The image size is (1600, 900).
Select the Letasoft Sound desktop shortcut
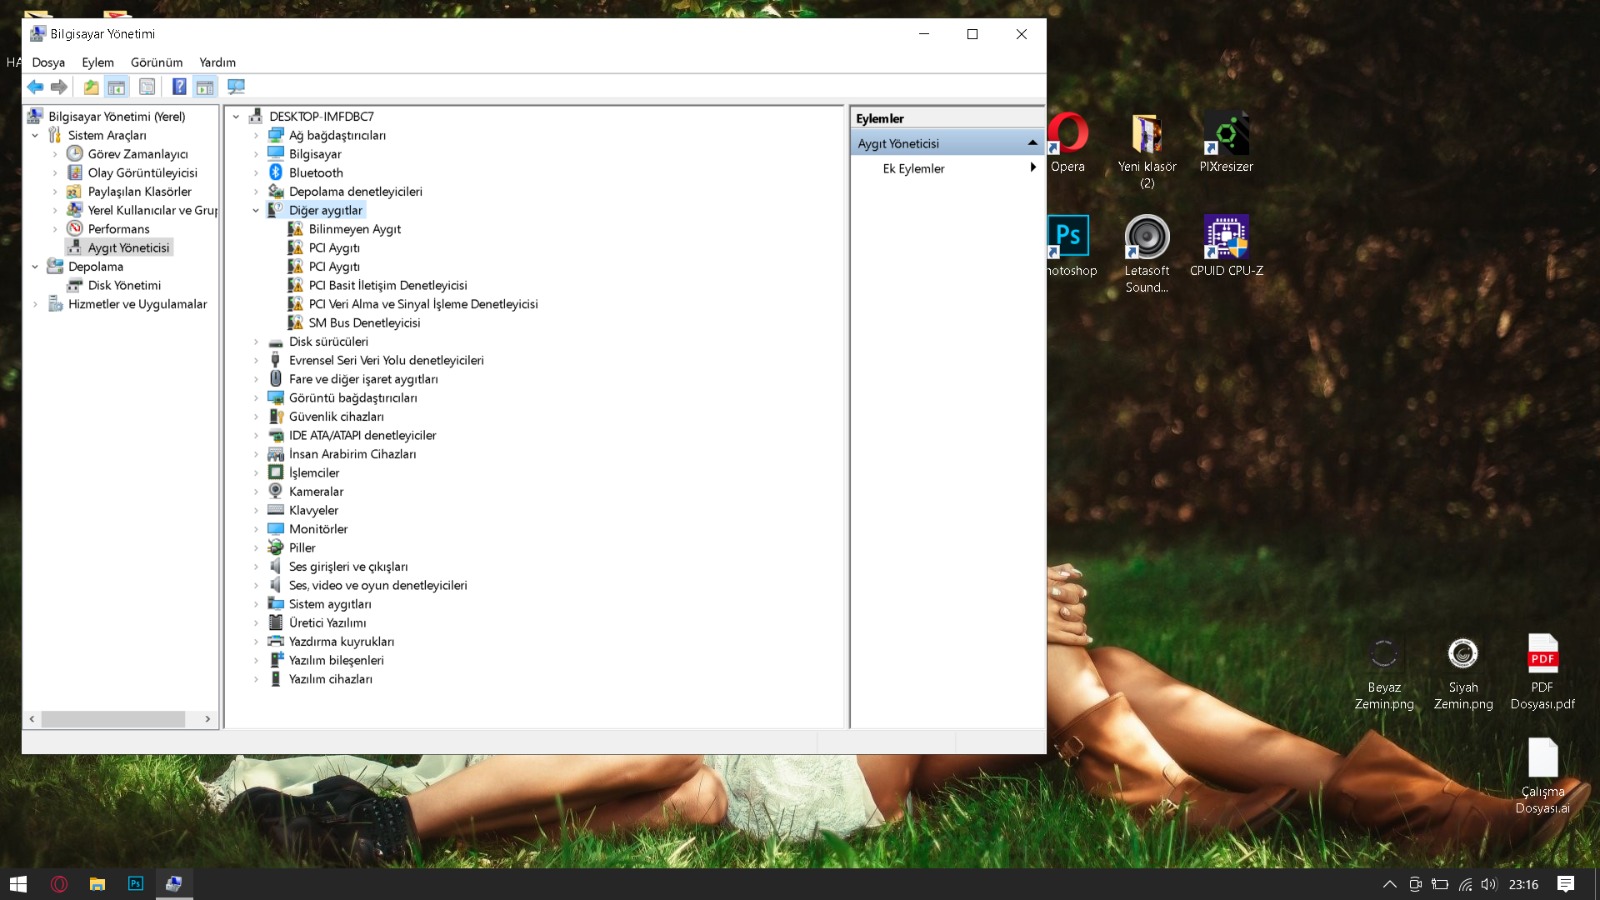(1147, 254)
